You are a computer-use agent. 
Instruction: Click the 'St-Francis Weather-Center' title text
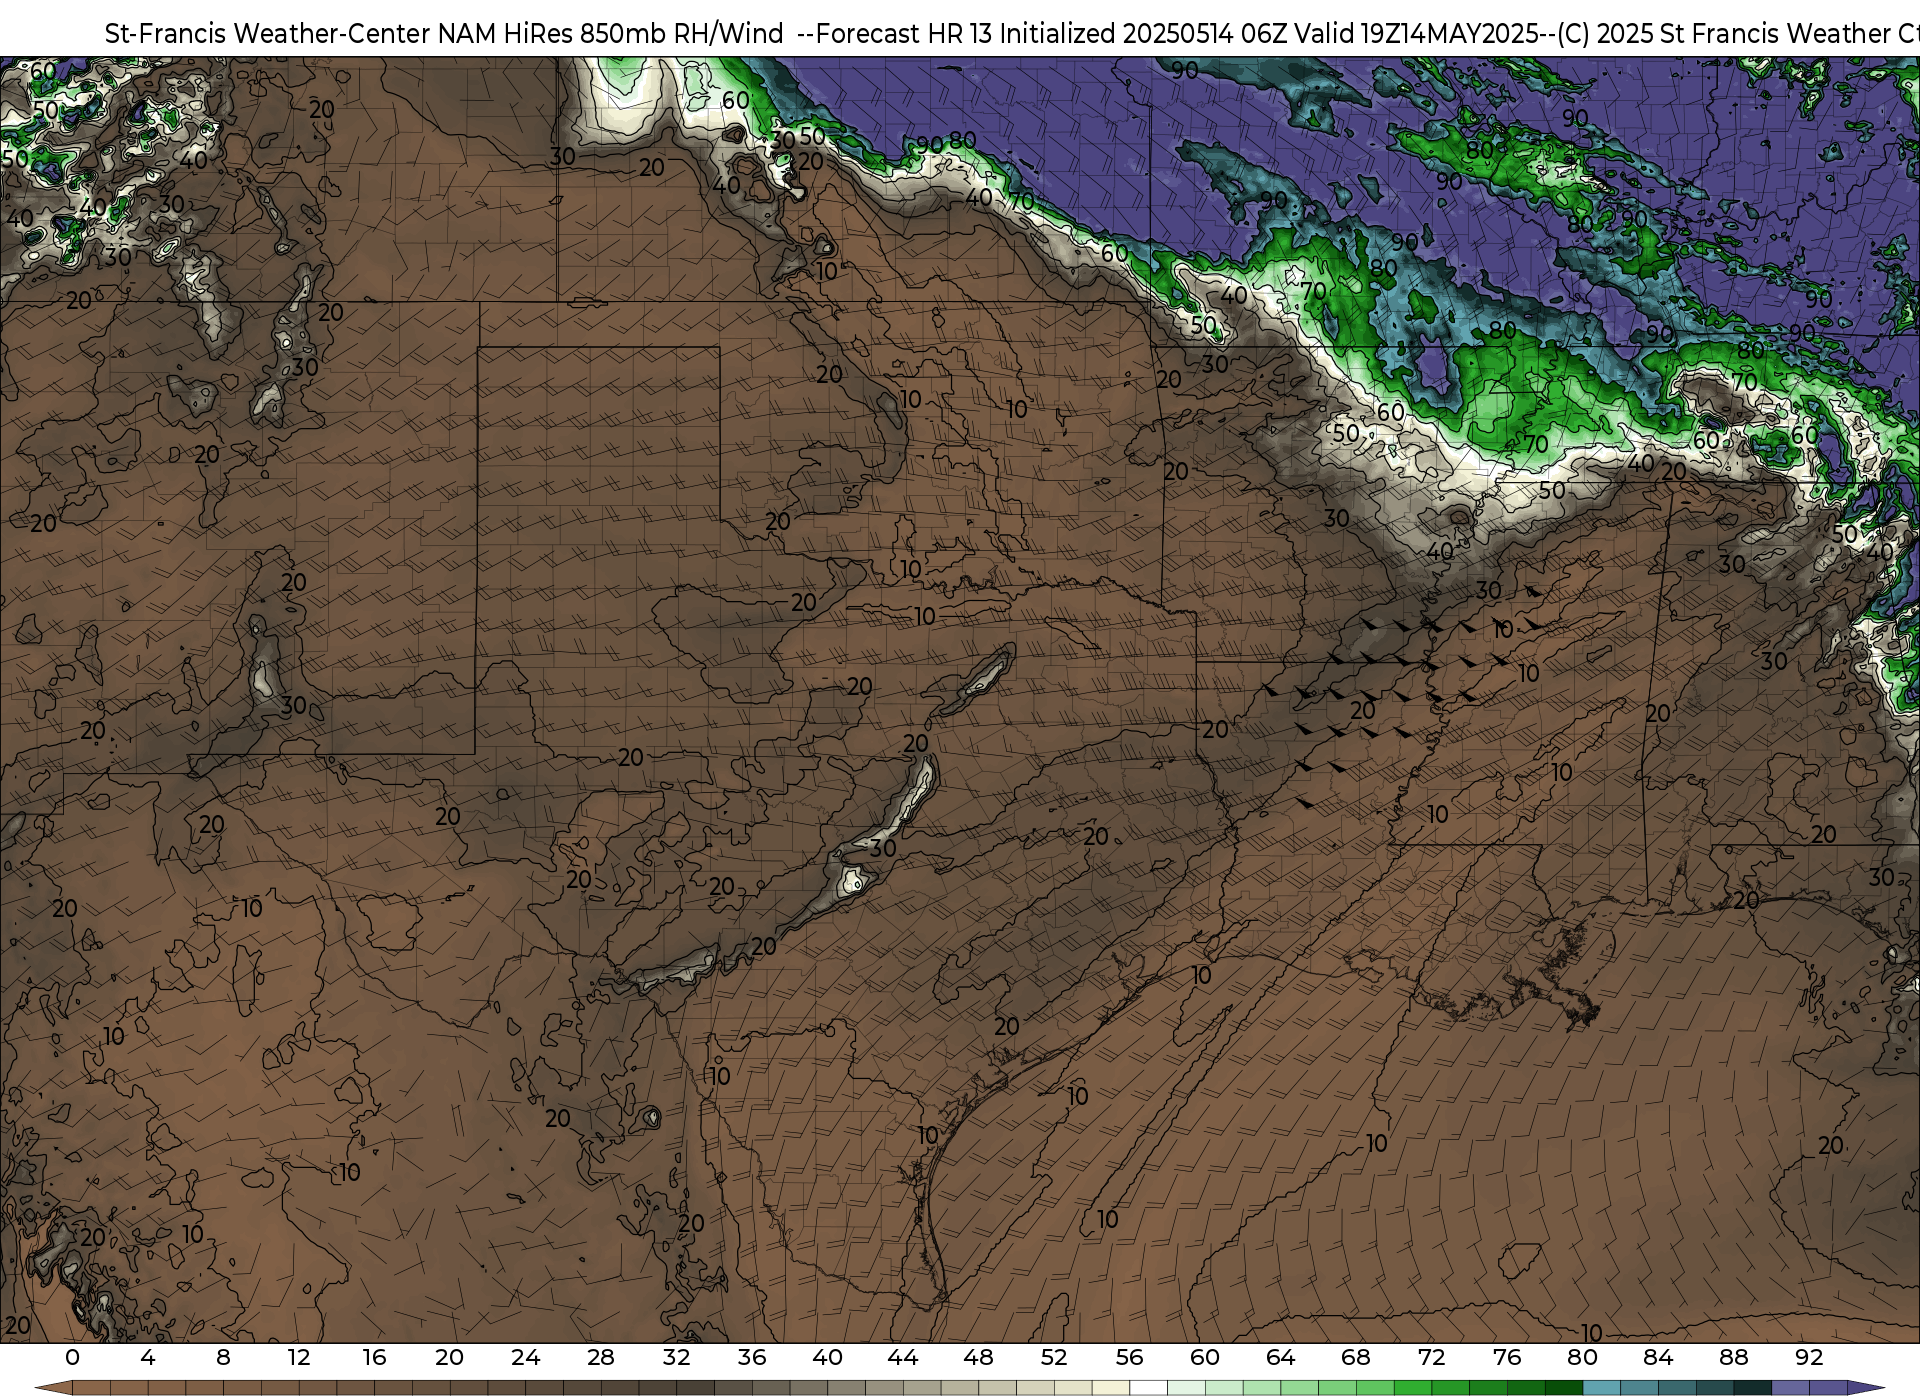click(268, 34)
